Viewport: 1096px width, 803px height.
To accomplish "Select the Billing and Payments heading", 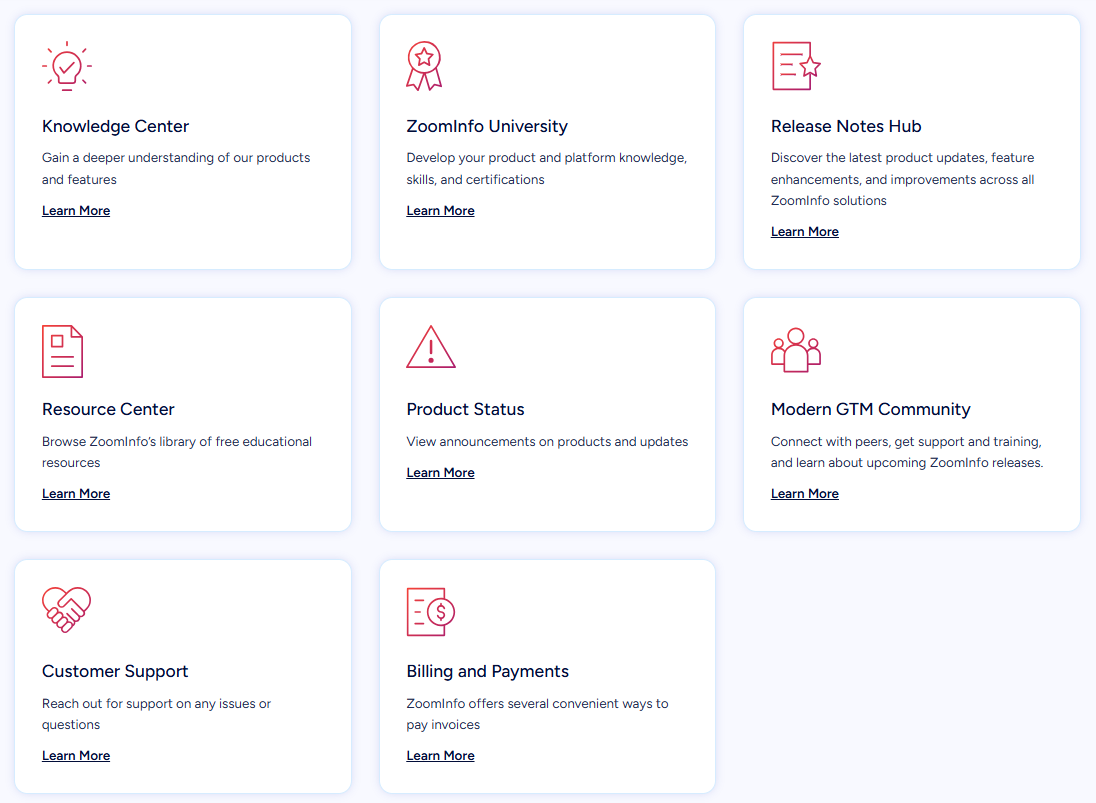I will pos(488,672).
